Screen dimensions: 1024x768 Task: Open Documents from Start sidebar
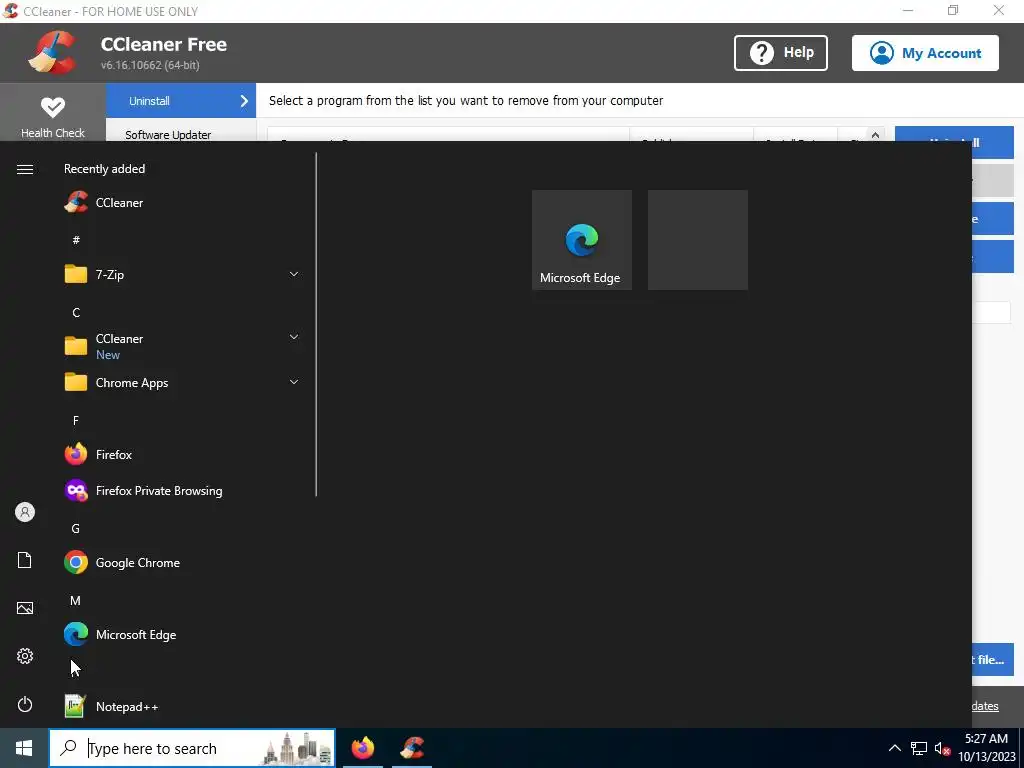point(25,560)
